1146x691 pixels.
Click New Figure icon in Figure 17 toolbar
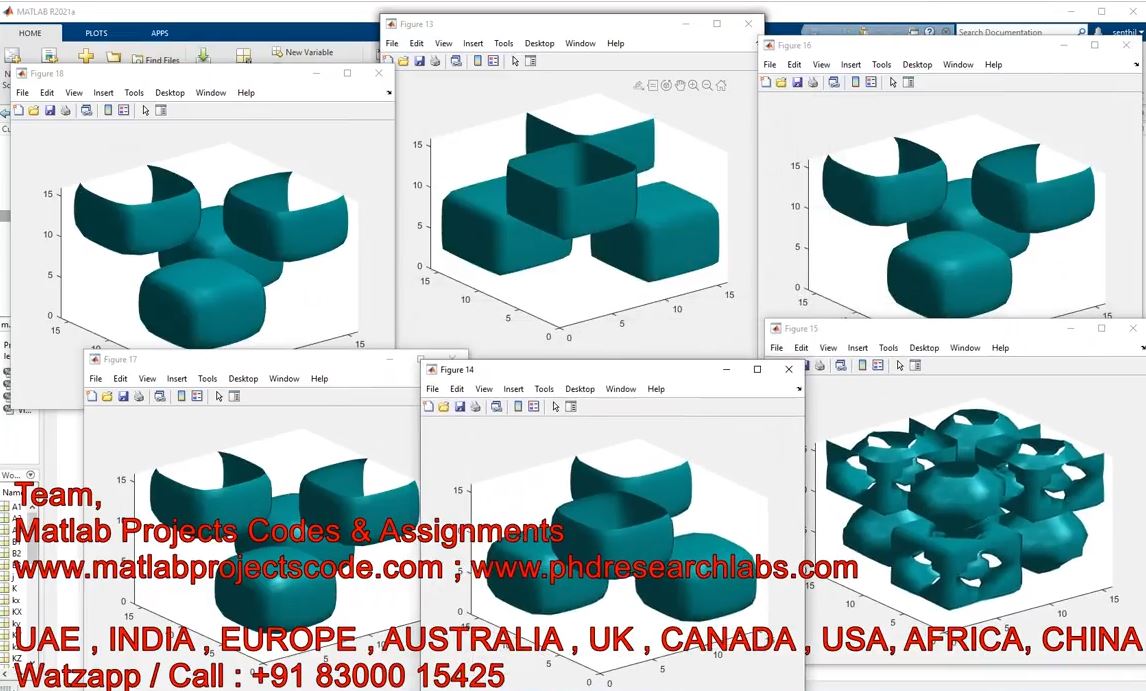(91, 396)
